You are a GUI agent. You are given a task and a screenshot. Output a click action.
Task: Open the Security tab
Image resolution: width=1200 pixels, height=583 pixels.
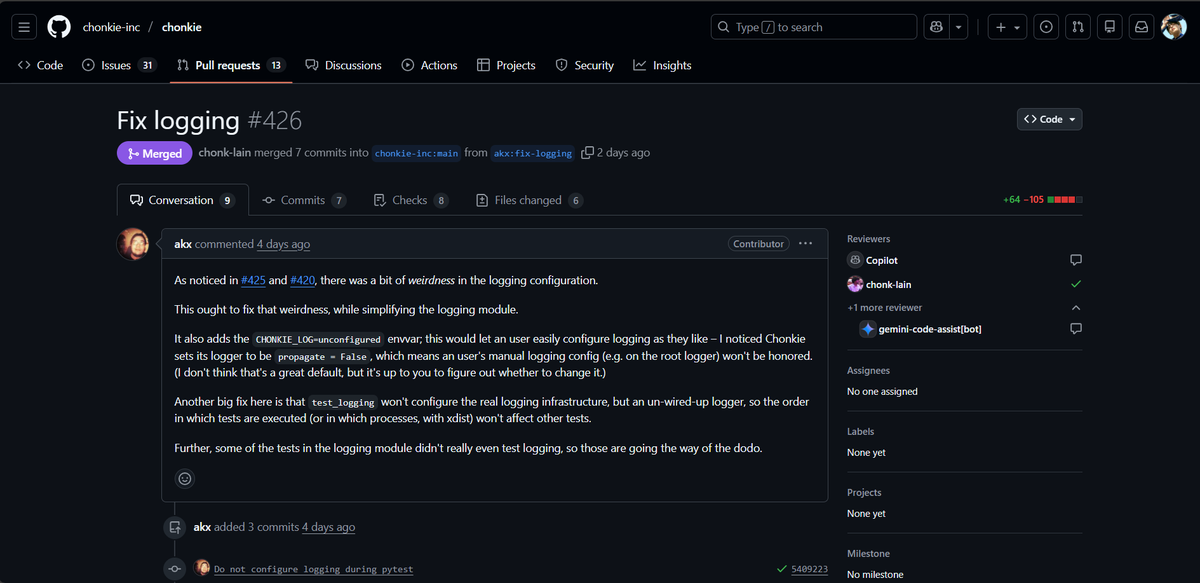(x=584, y=65)
